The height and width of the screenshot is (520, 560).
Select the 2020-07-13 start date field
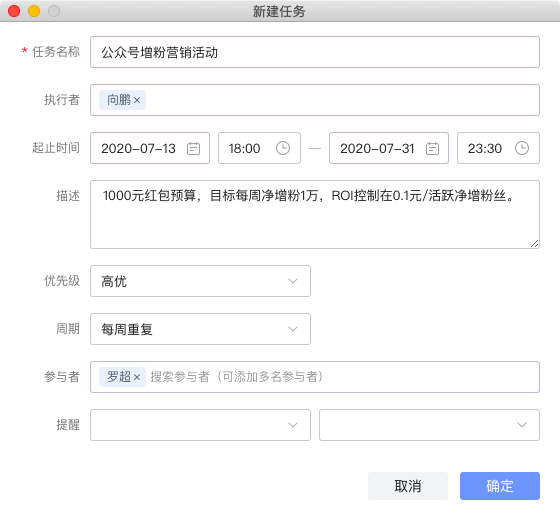pos(150,148)
